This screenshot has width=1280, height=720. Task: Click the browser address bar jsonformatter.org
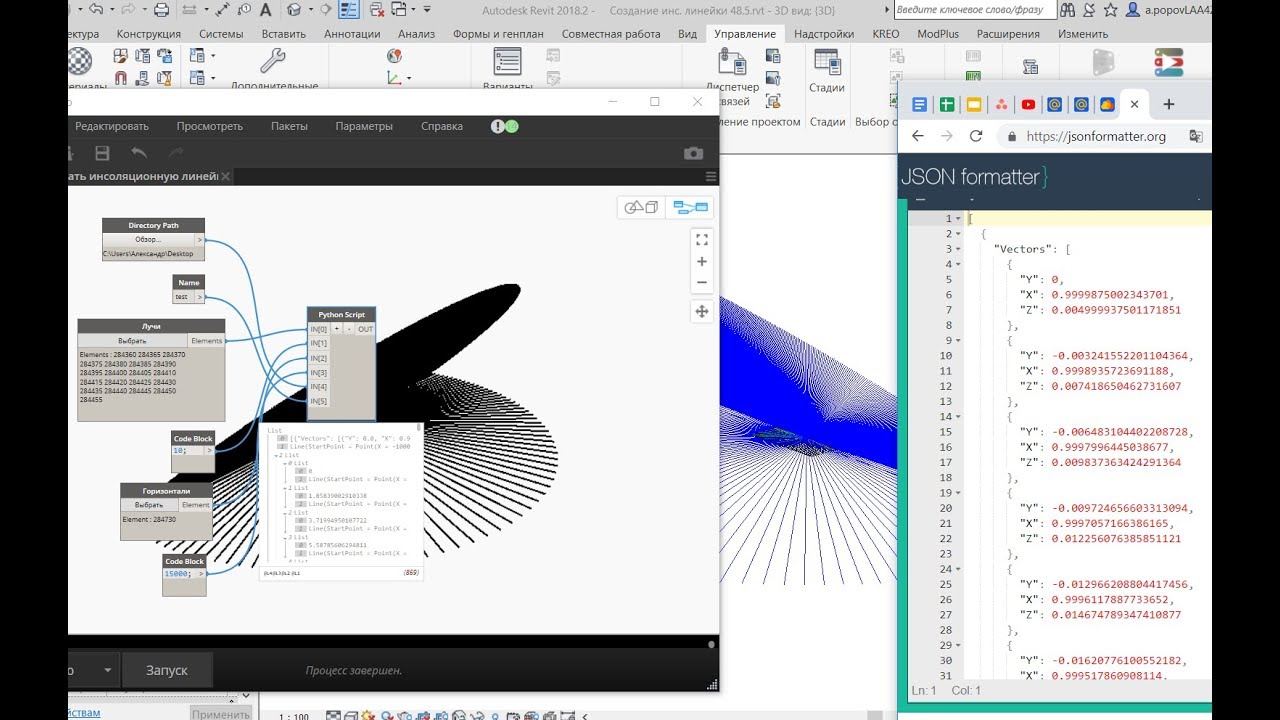click(1095, 136)
